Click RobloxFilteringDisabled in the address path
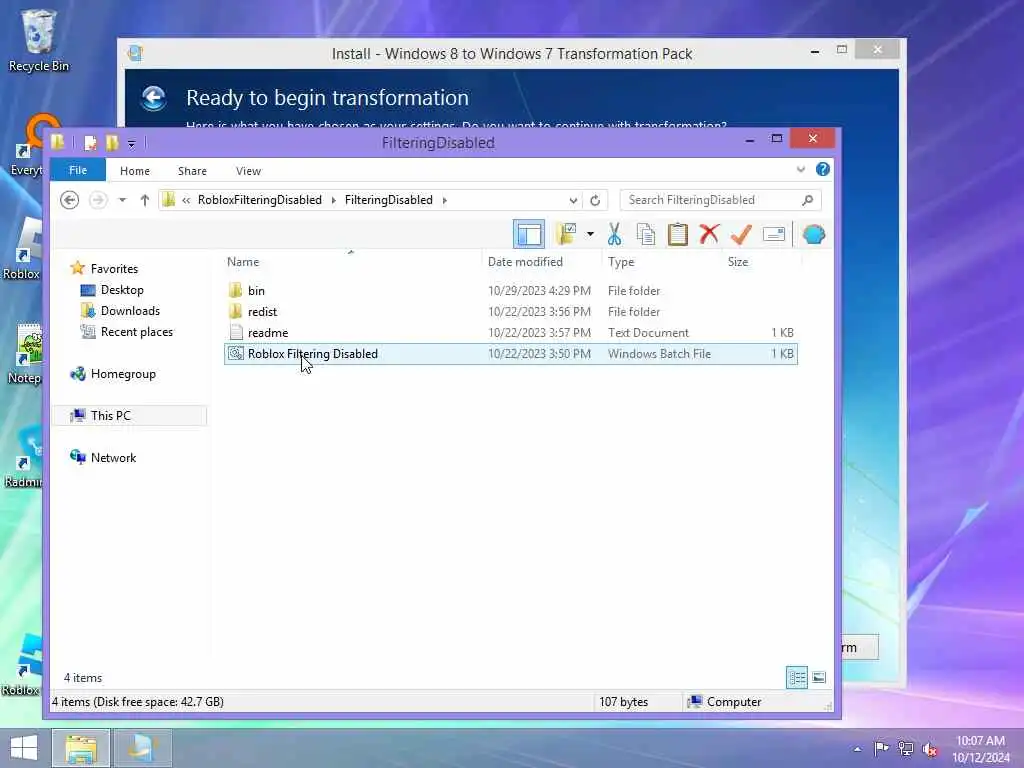Screen dimensions: 1024x768 [x=260, y=200]
